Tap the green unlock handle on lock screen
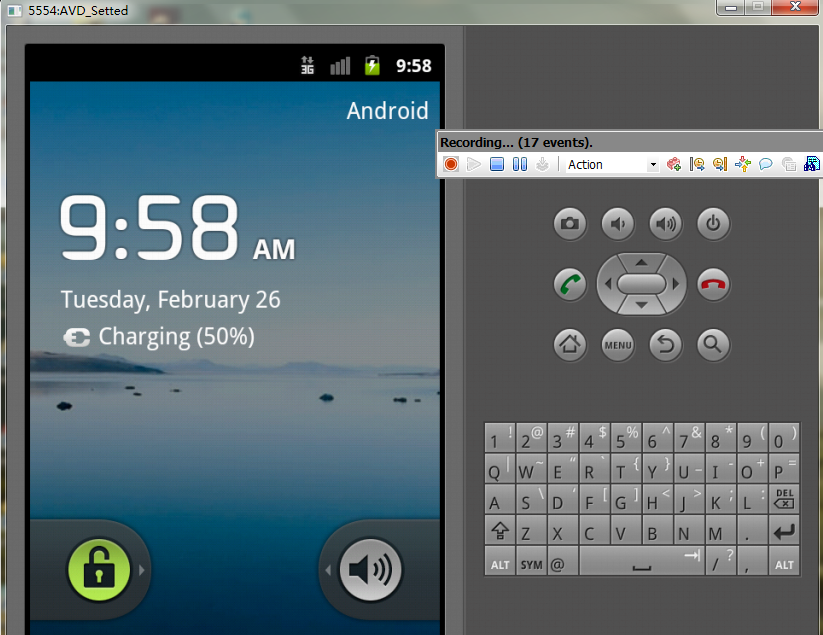This screenshot has width=823, height=635. [99, 570]
